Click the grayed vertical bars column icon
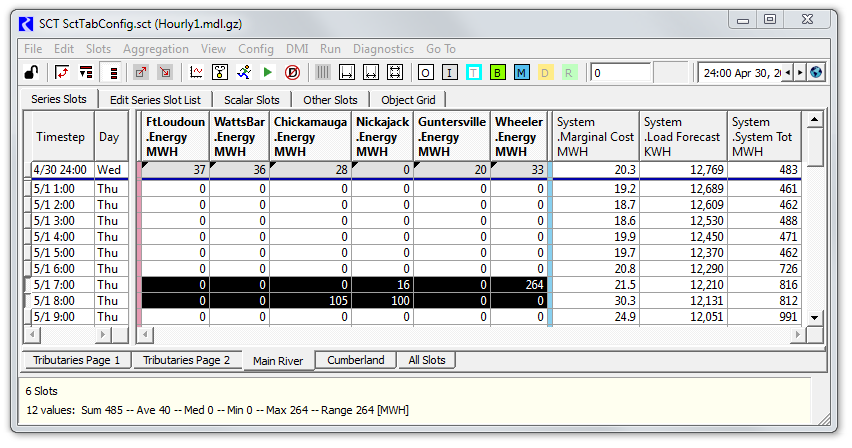Viewport: 852px width, 448px height. coord(323,72)
